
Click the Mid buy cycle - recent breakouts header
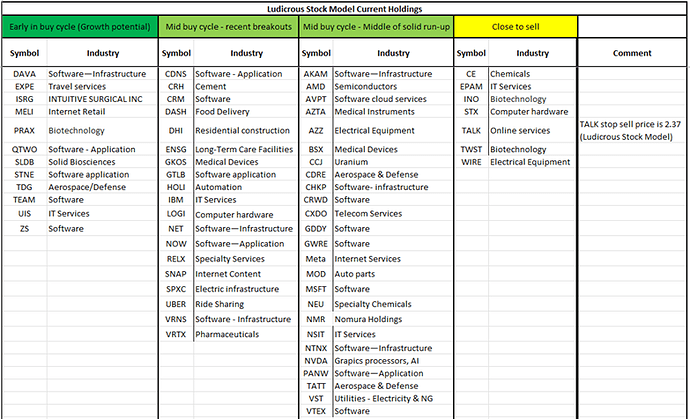228,27
